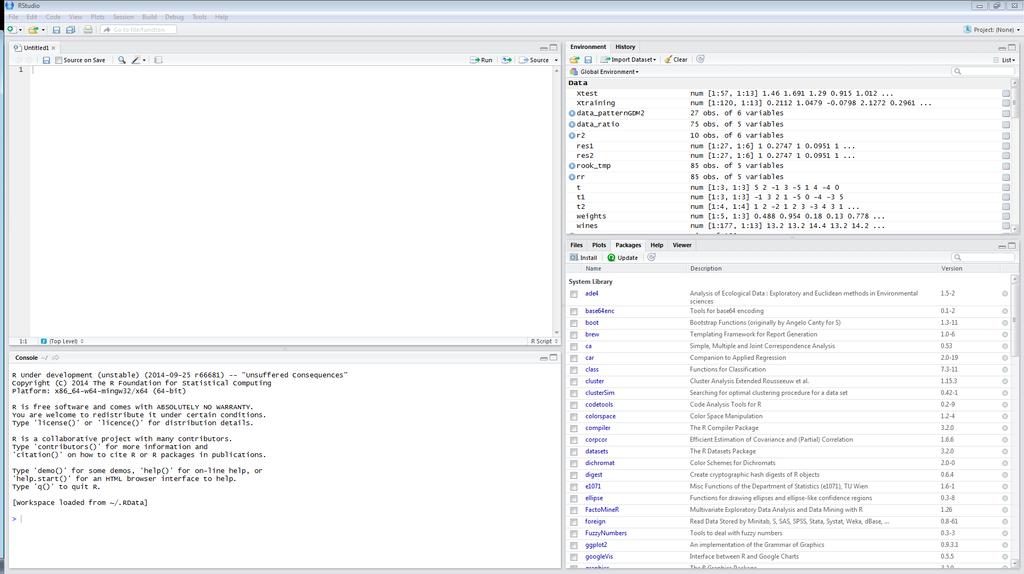Viewport: 1024px width, 574px height.
Task: Maximize the Console pane
Action: (x=554, y=357)
